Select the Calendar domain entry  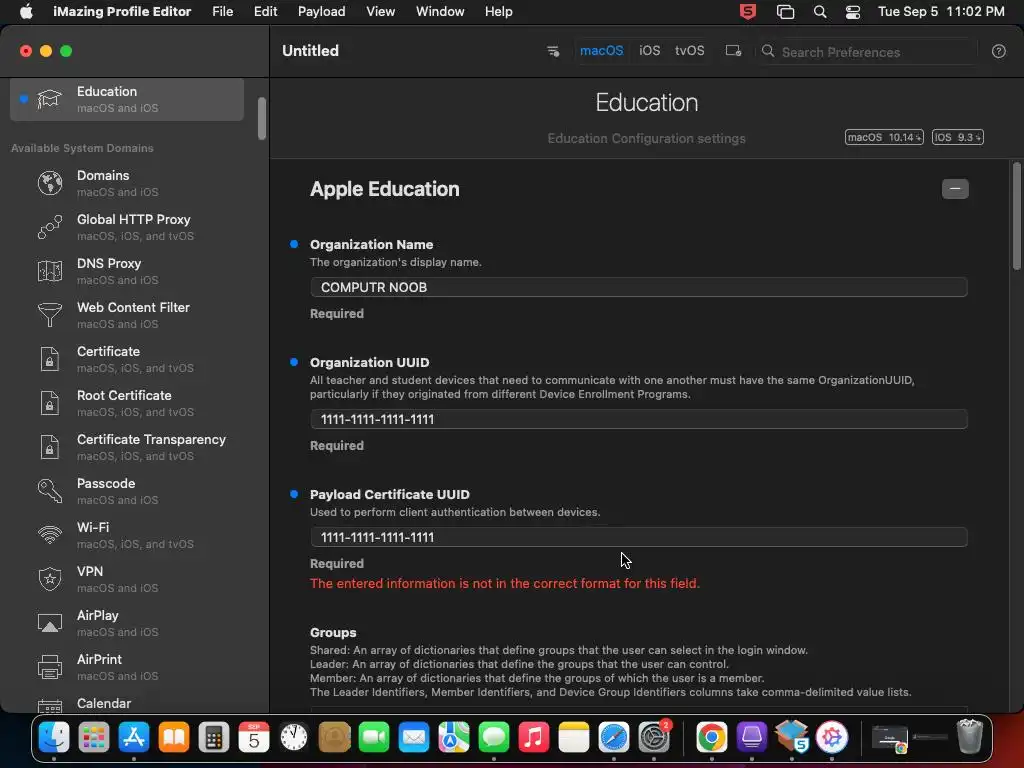coord(127,704)
